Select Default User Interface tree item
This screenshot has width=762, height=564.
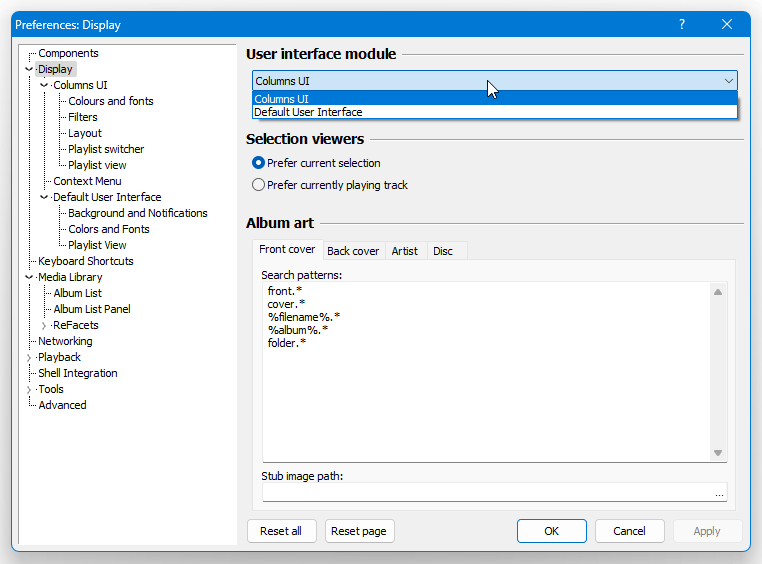pos(107,197)
